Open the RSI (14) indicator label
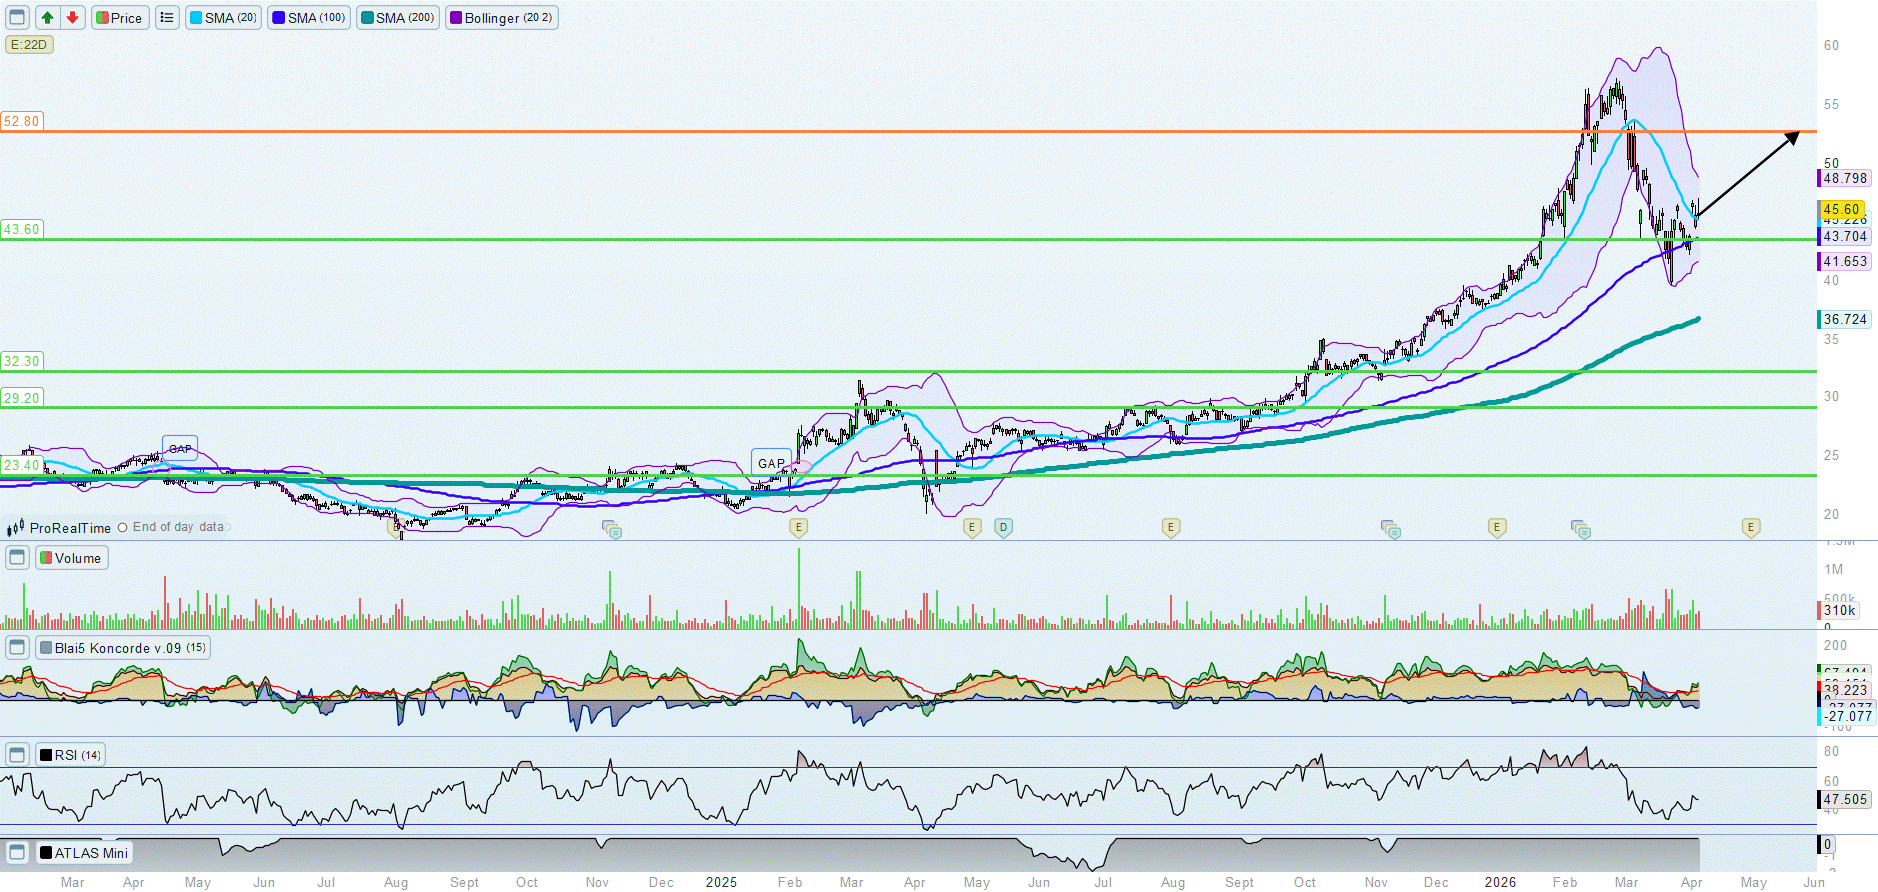1878x892 pixels. point(70,755)
